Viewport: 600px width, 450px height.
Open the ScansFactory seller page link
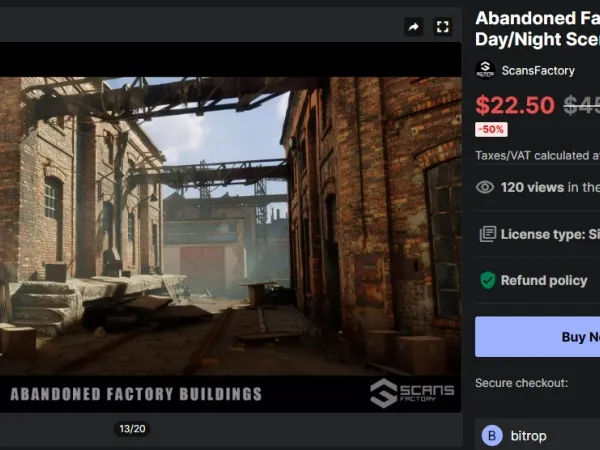coord(538,70)
